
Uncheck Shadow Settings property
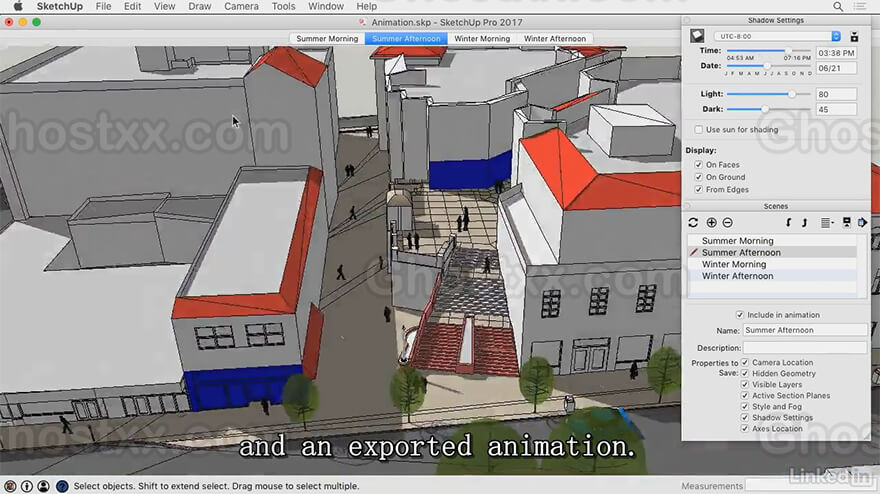coord(745,418)
